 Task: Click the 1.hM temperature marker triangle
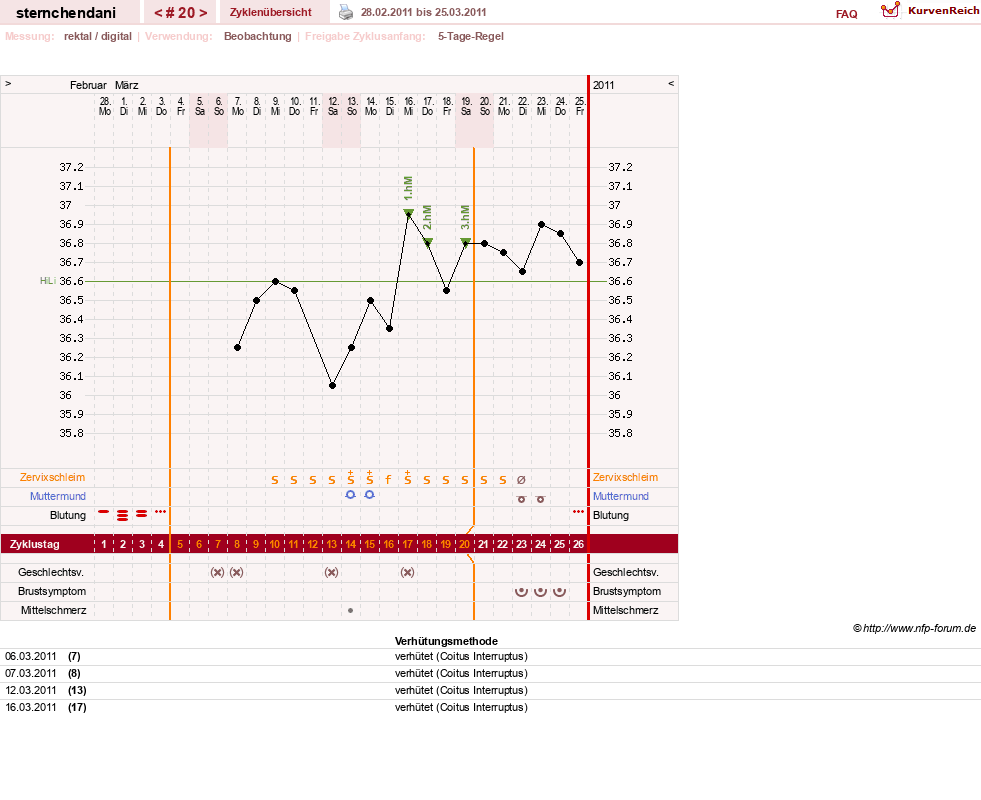(x=409, y=213)
